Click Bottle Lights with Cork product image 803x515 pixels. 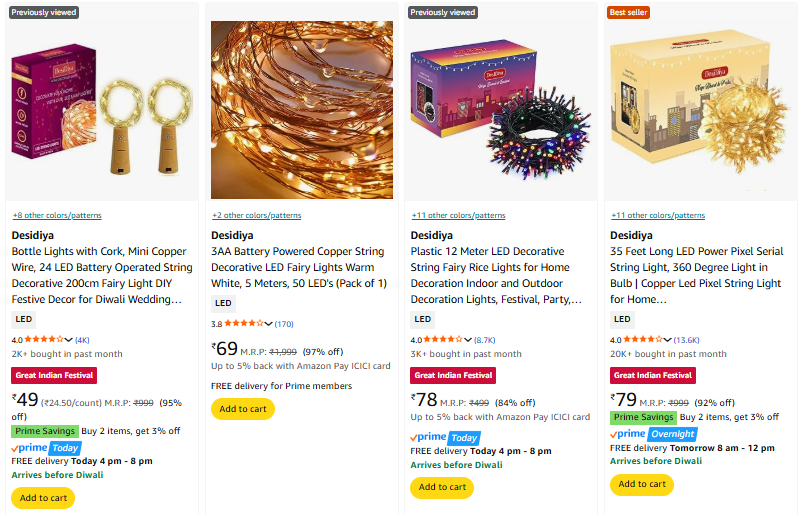(101, 110)
